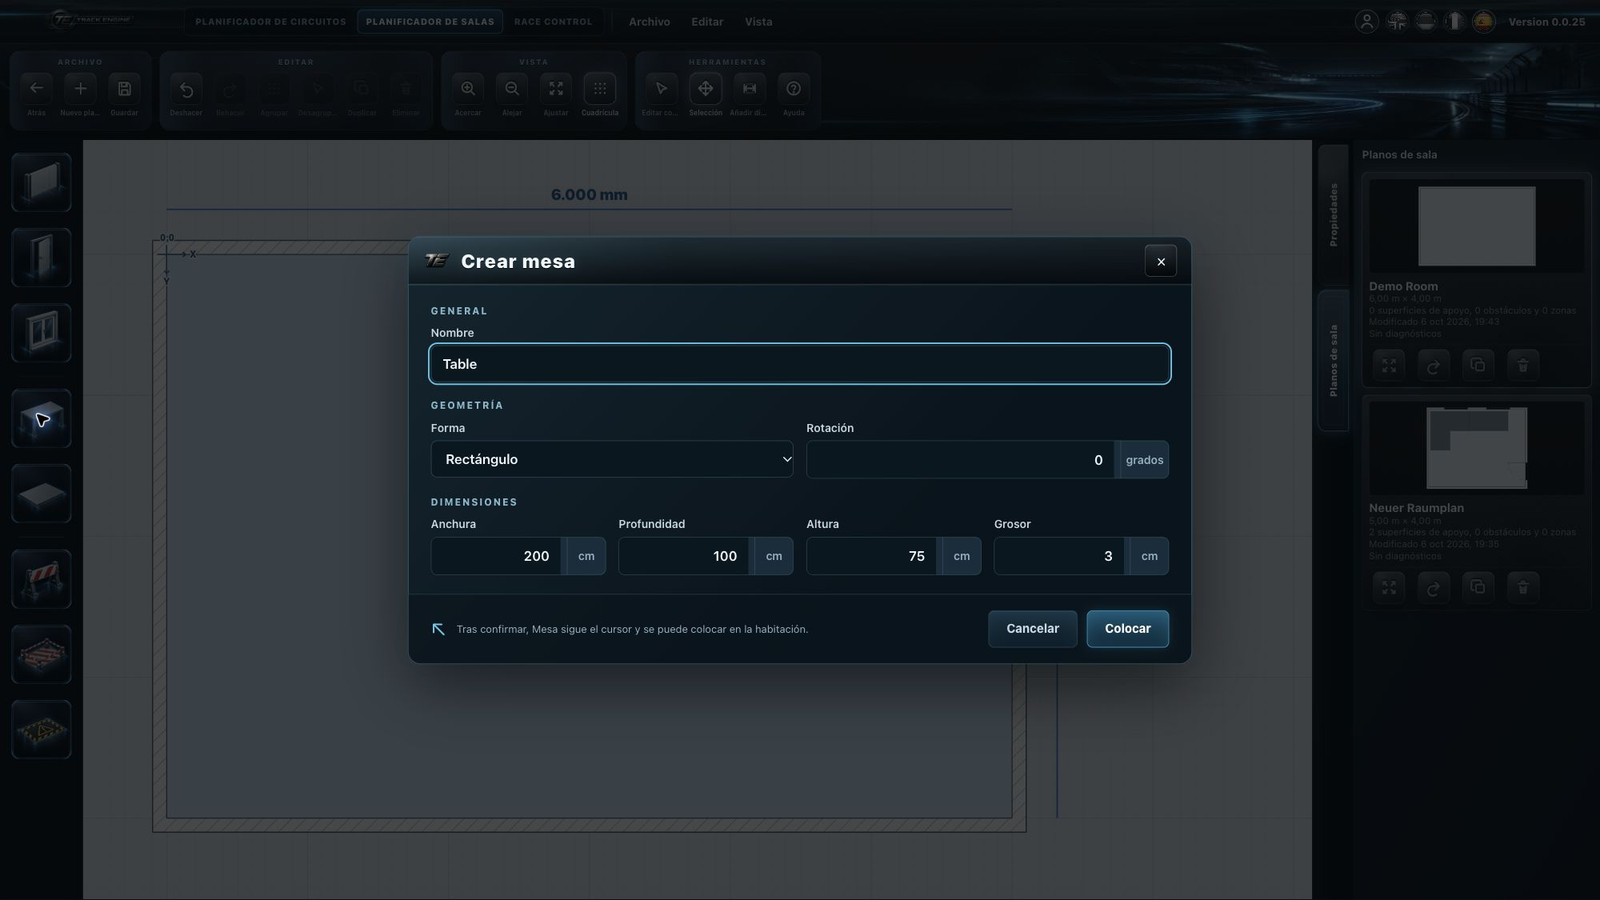Activate the Selección move tool

point(705,89)
